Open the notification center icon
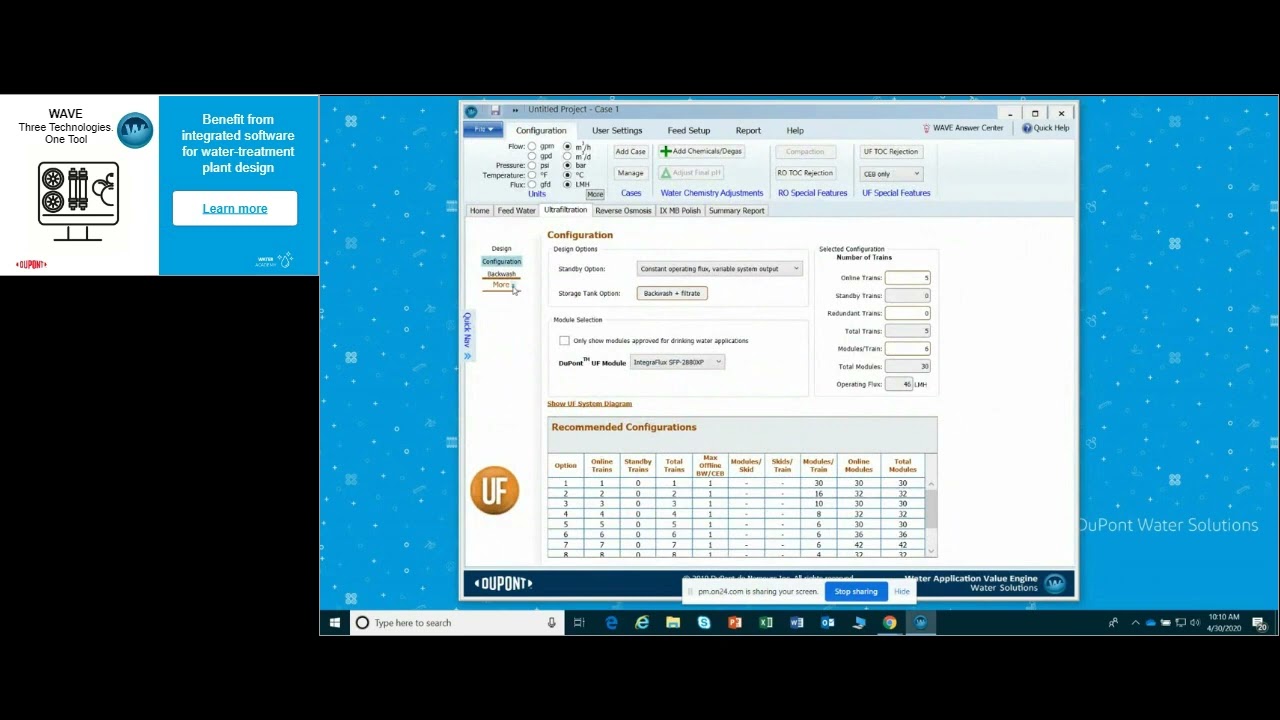This screenshot has height=720, width=1280. point(1260,623)
